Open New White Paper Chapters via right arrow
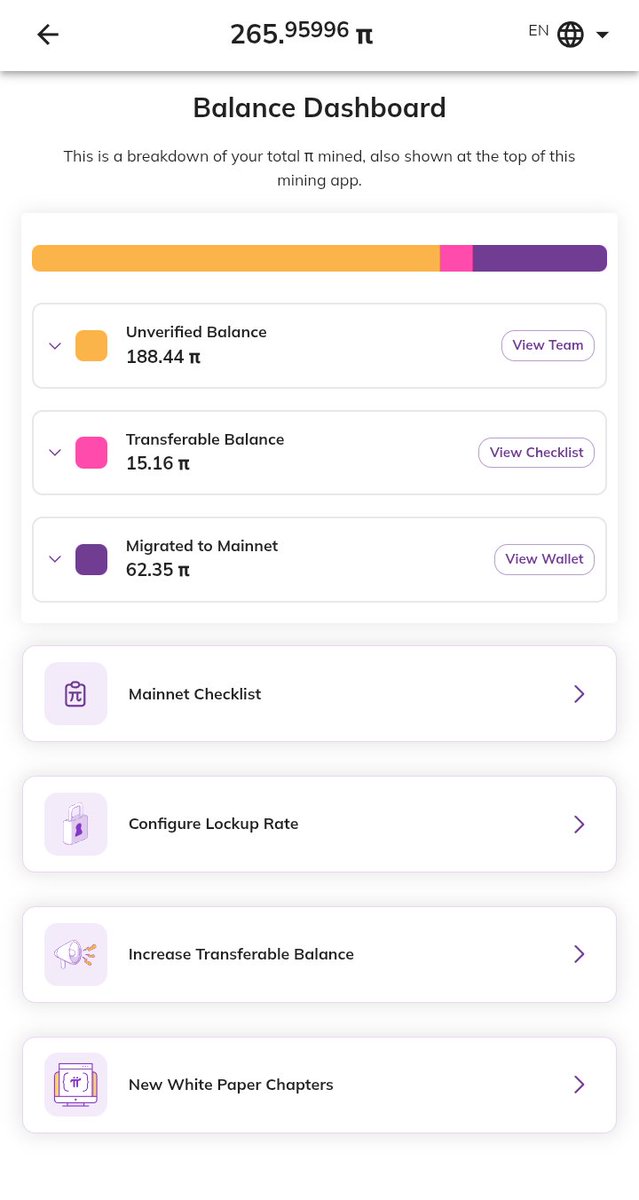Image resolution: width=639 pixels, height=1200 pixels. click(579, 1084)
